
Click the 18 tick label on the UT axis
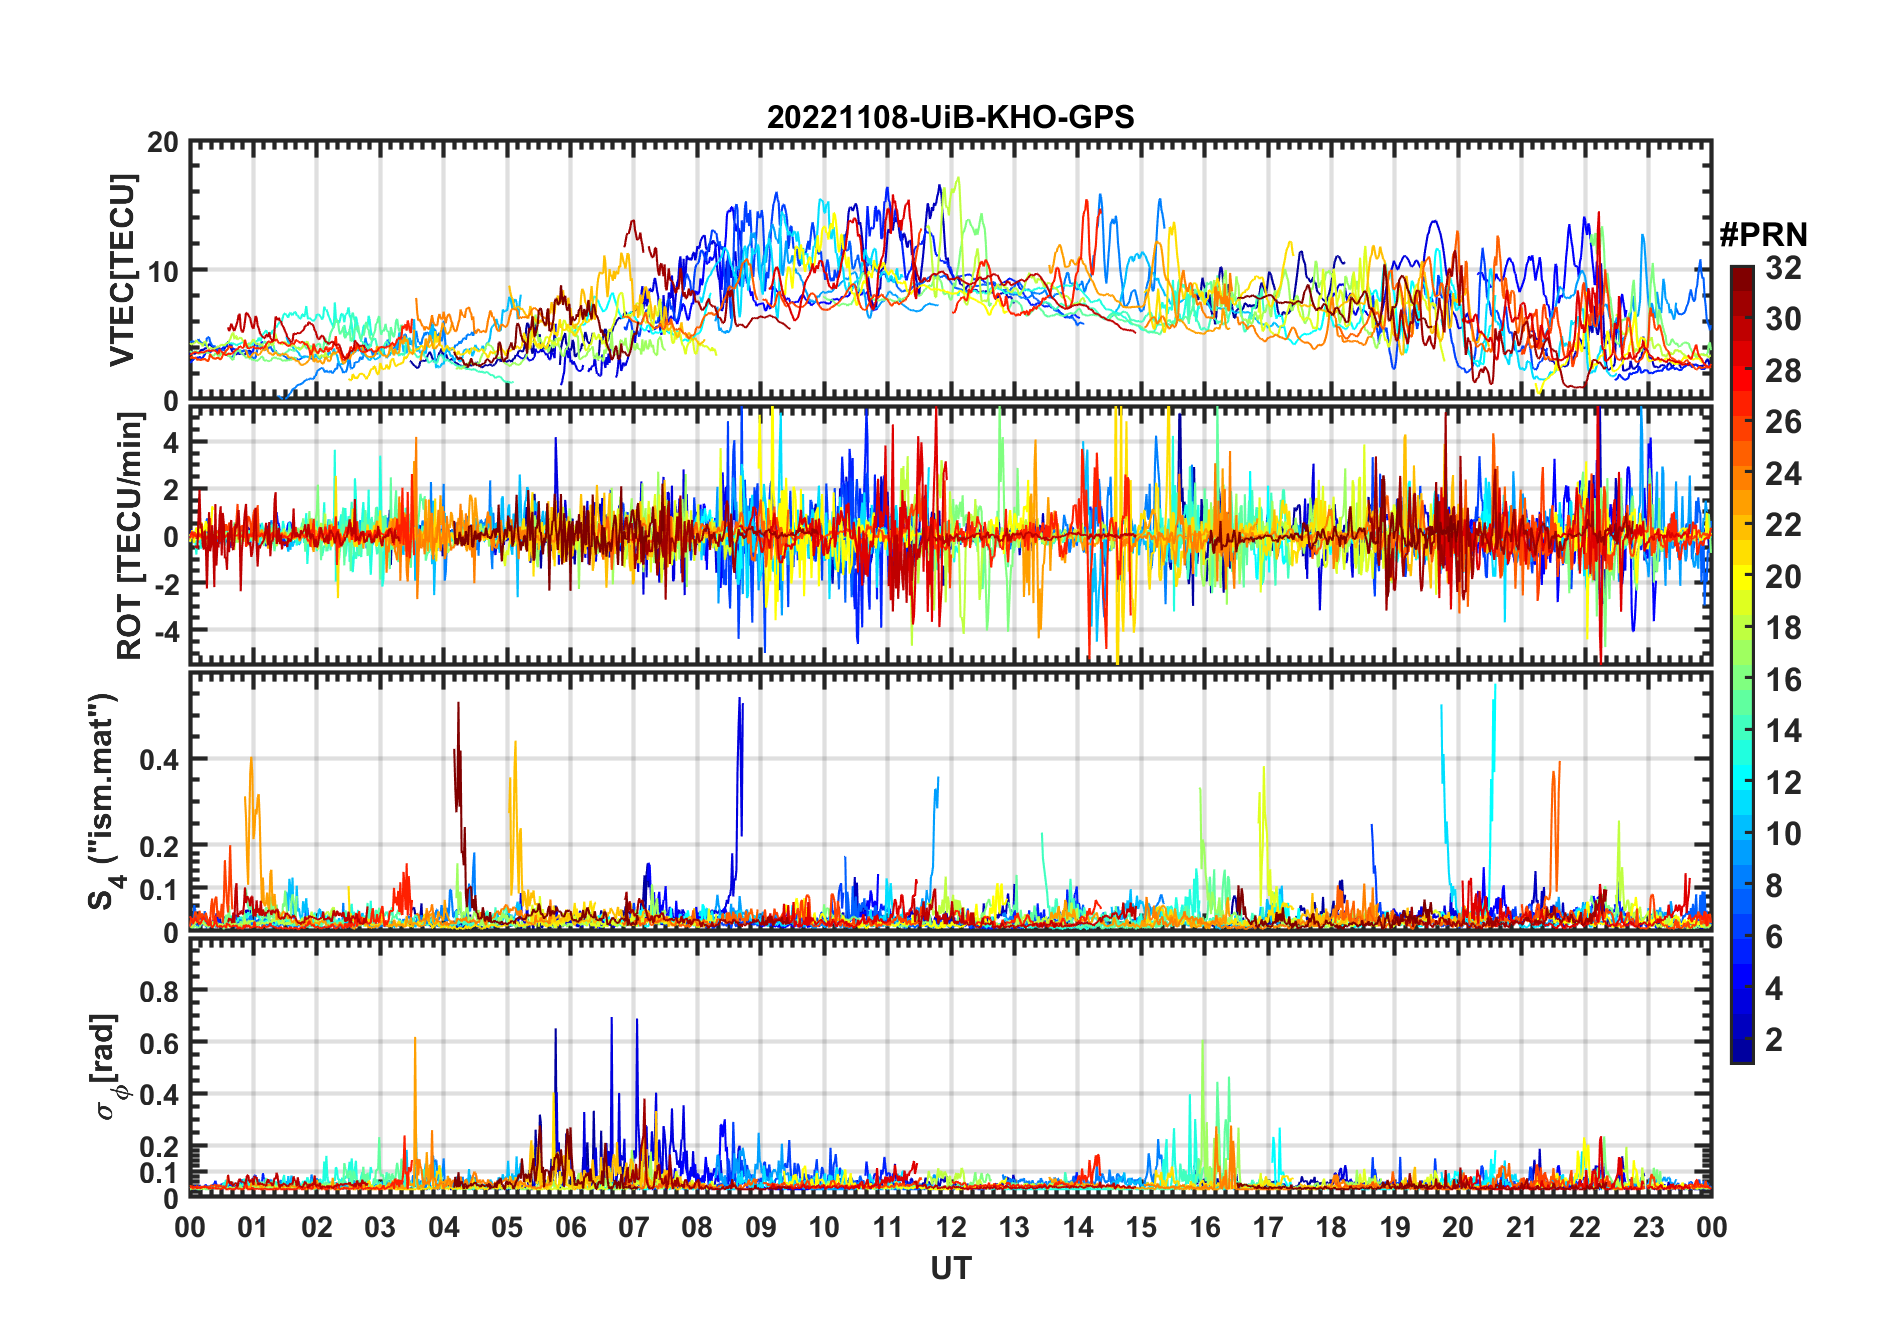point(1331,1227)
